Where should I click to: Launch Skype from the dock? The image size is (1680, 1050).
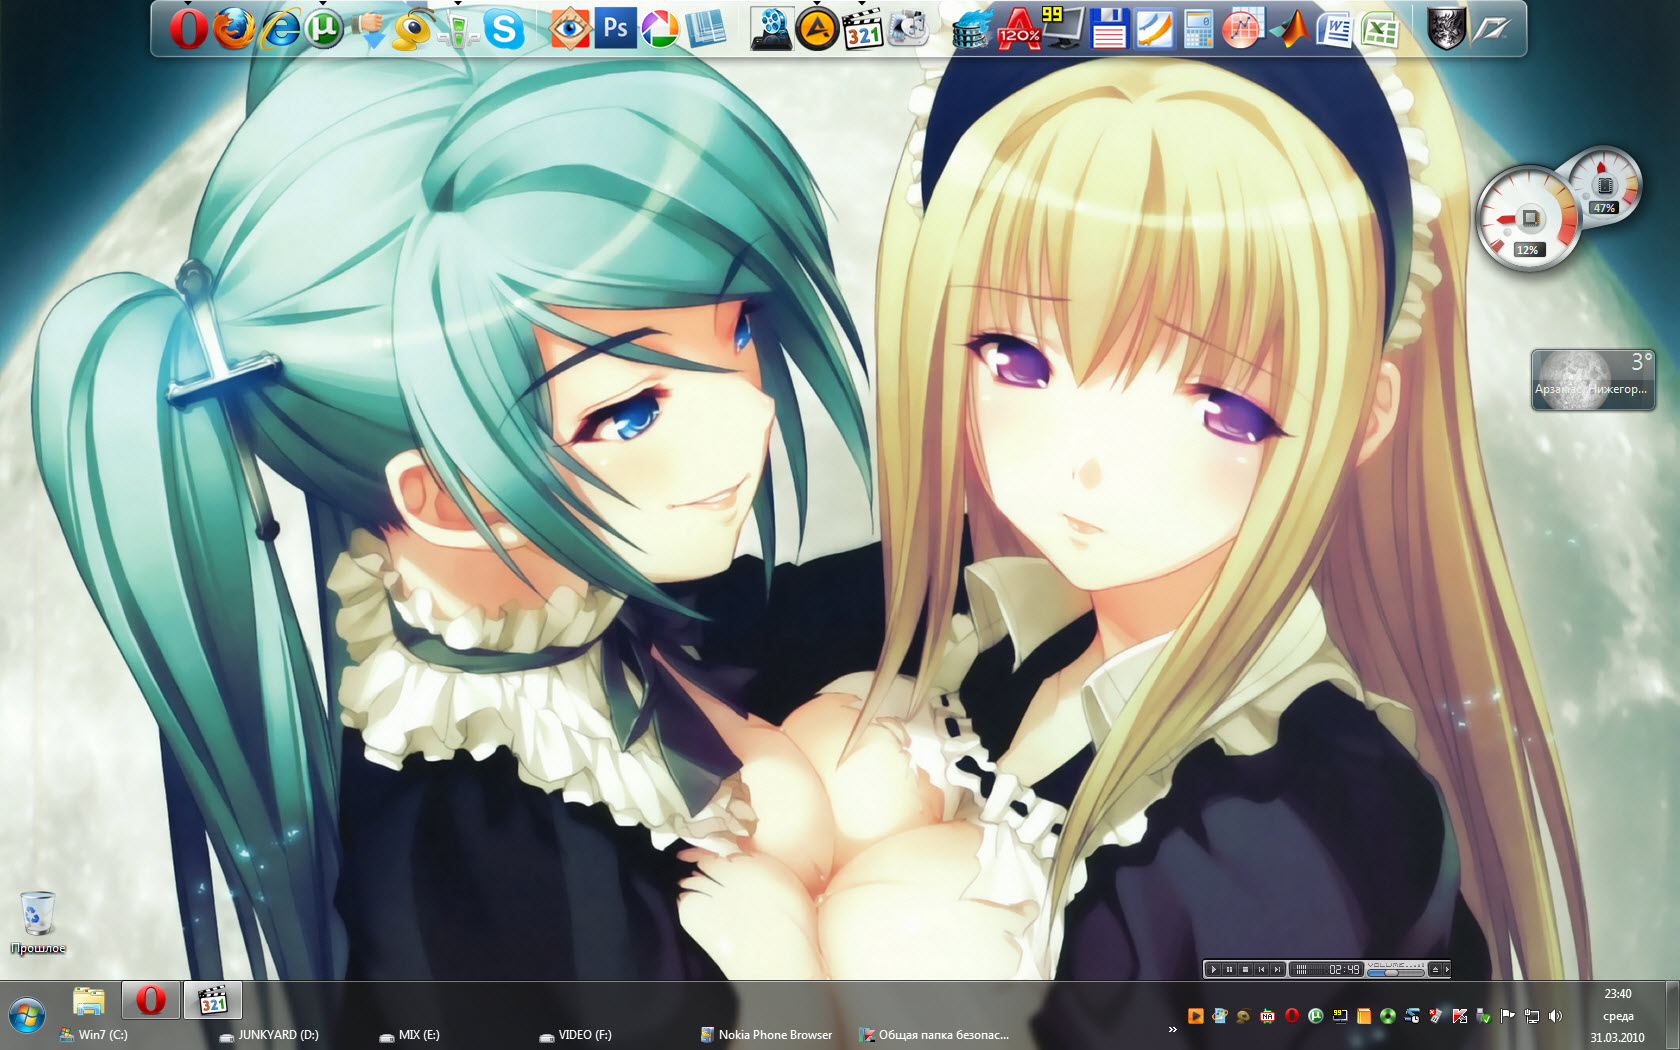pos(504,28)
